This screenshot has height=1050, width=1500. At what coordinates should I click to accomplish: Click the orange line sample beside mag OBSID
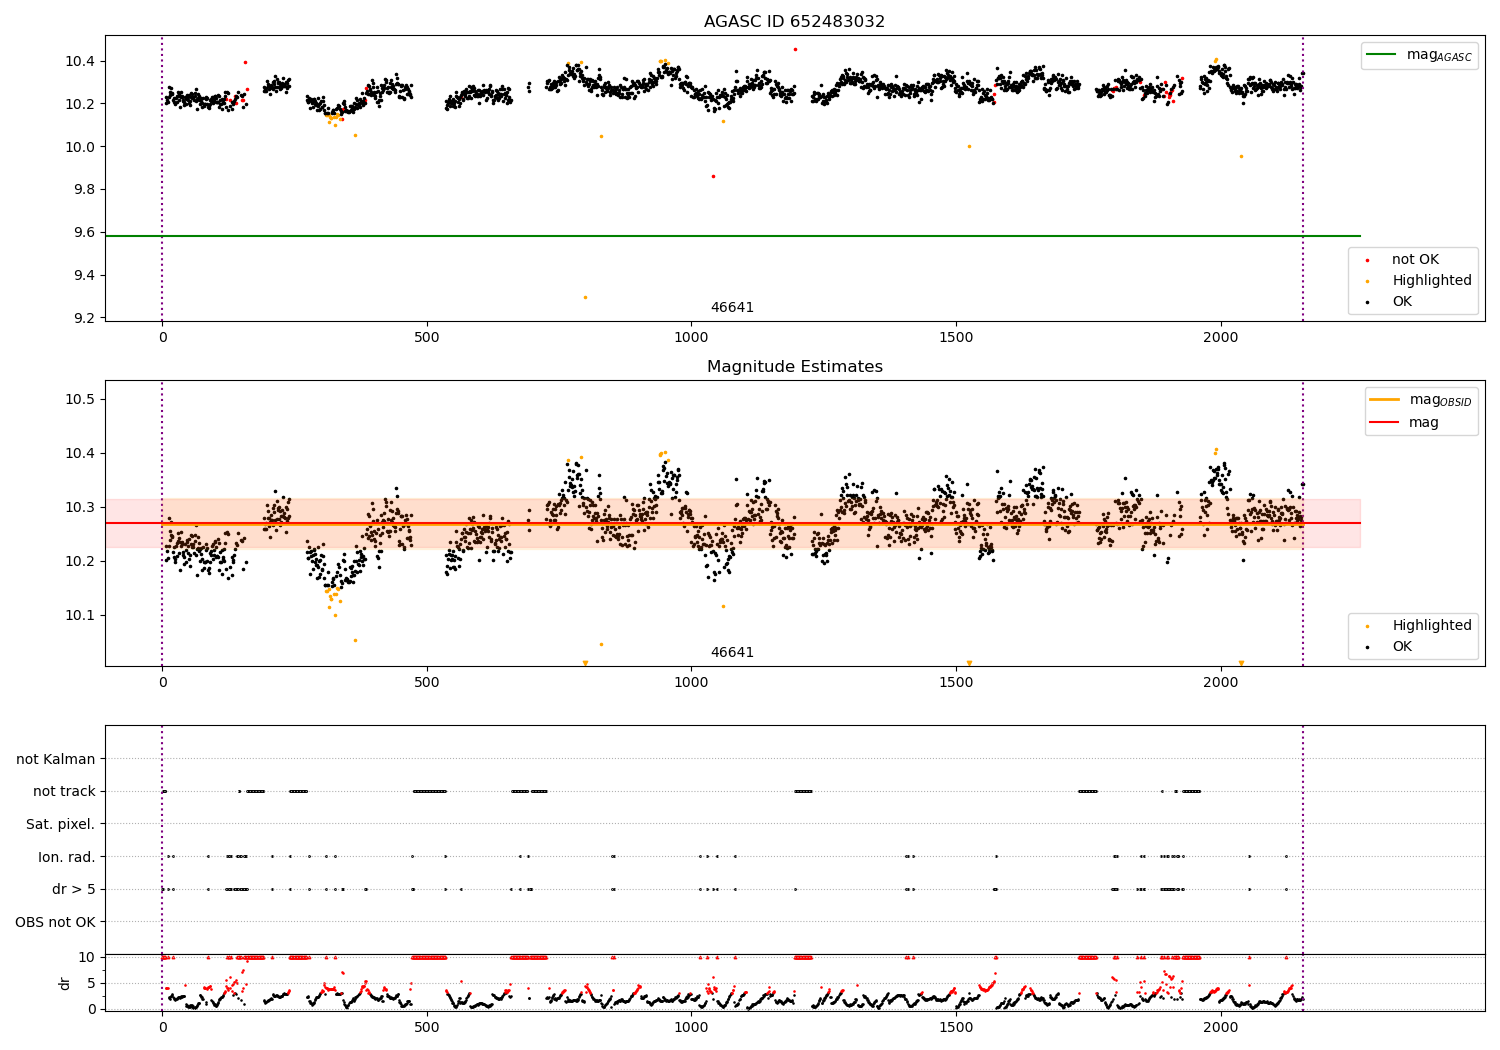coord(1386,400)
